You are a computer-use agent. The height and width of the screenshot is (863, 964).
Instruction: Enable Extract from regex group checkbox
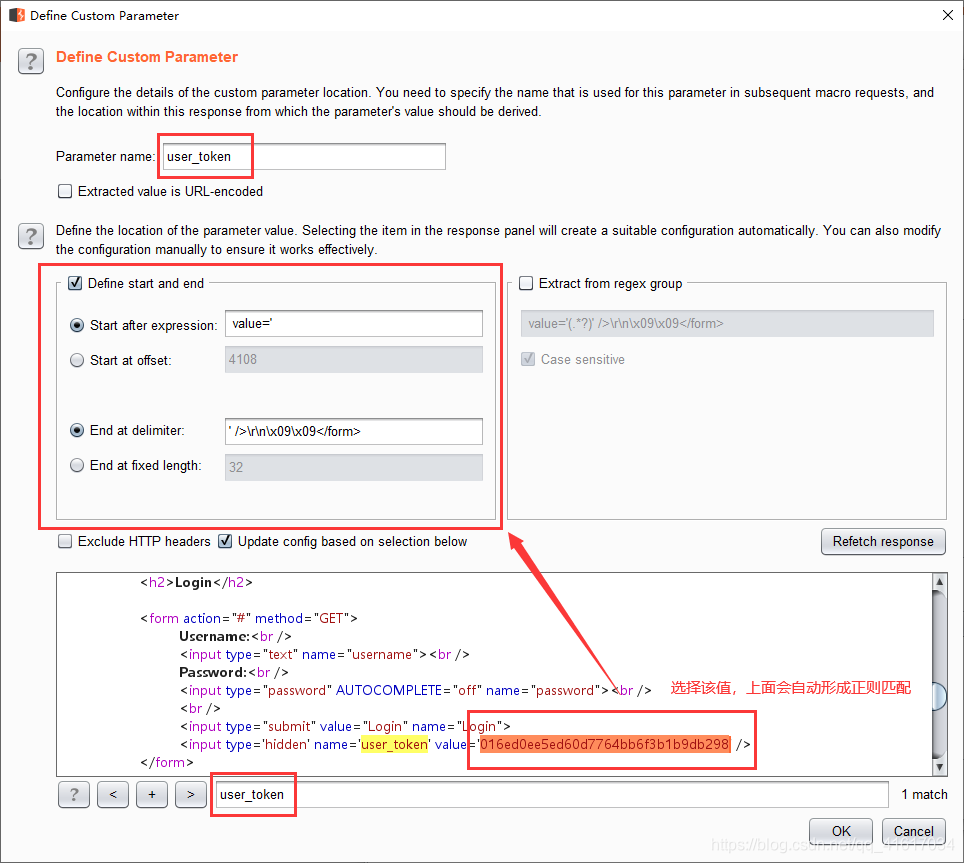pyautogui.click(x=526, y=283)
